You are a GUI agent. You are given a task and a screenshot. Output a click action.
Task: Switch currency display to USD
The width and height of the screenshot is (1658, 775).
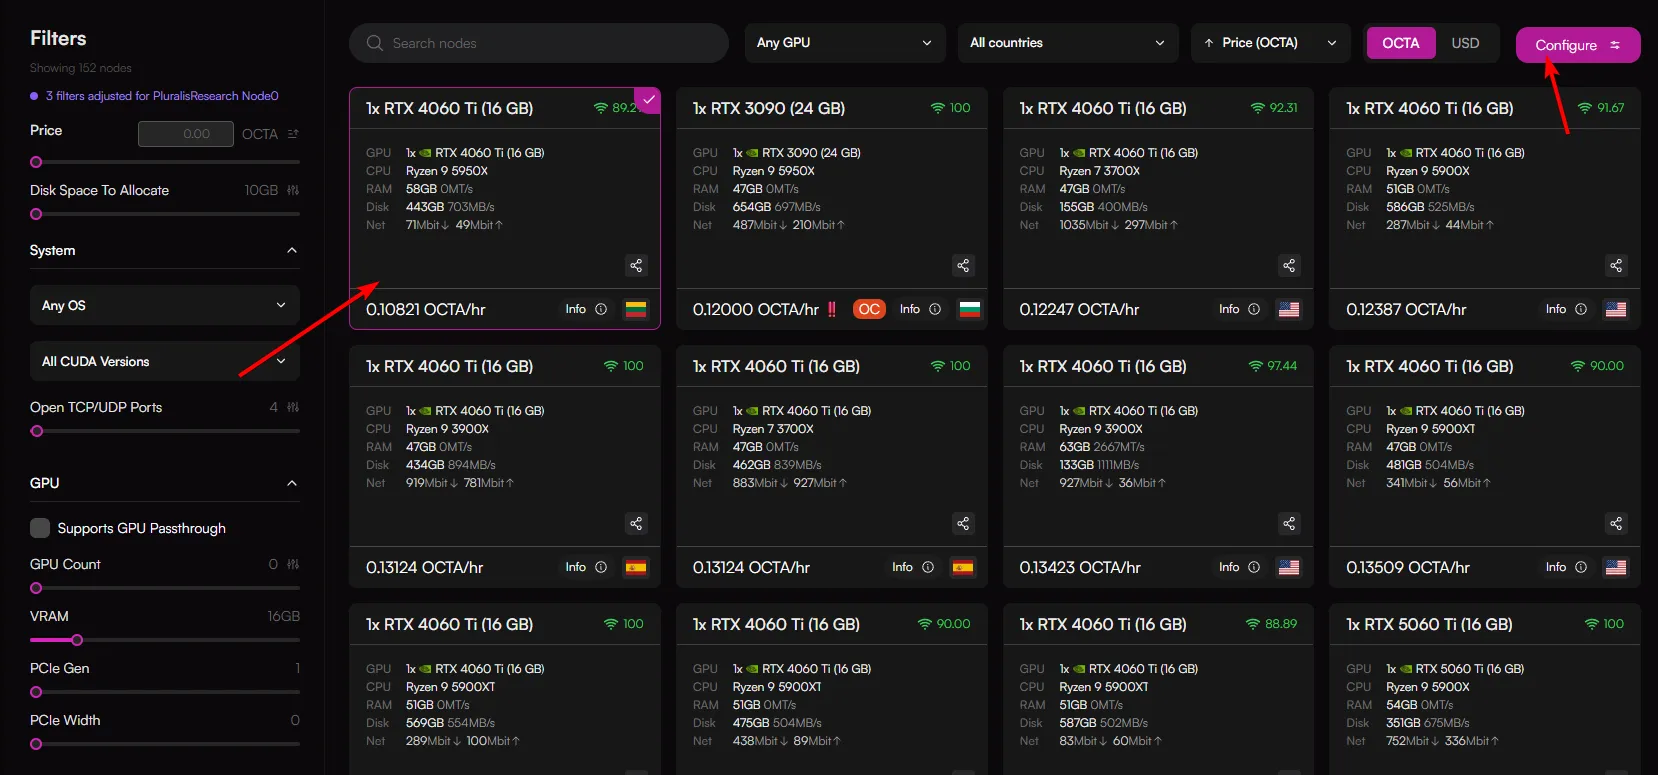[1465, 43]
